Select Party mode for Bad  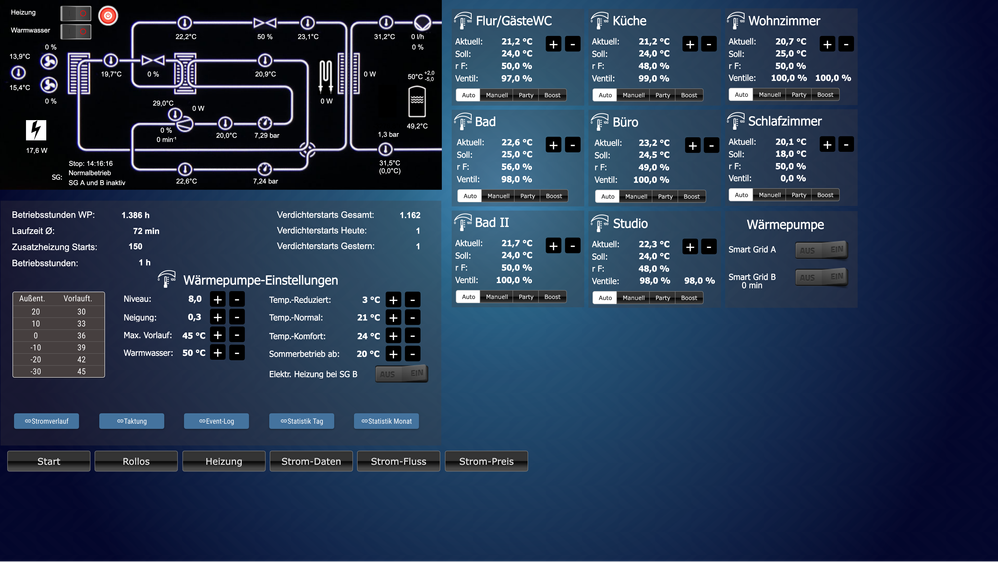(527, 196)
